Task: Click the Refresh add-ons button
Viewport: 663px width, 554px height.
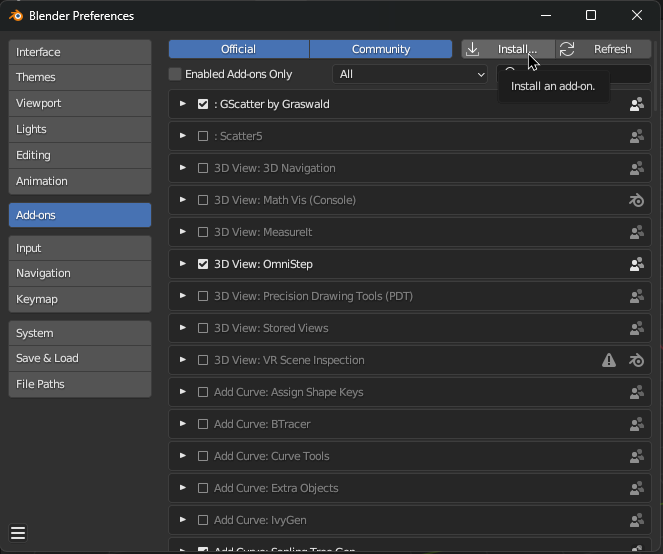Action: pyautogui.click(x=603, y=49)
